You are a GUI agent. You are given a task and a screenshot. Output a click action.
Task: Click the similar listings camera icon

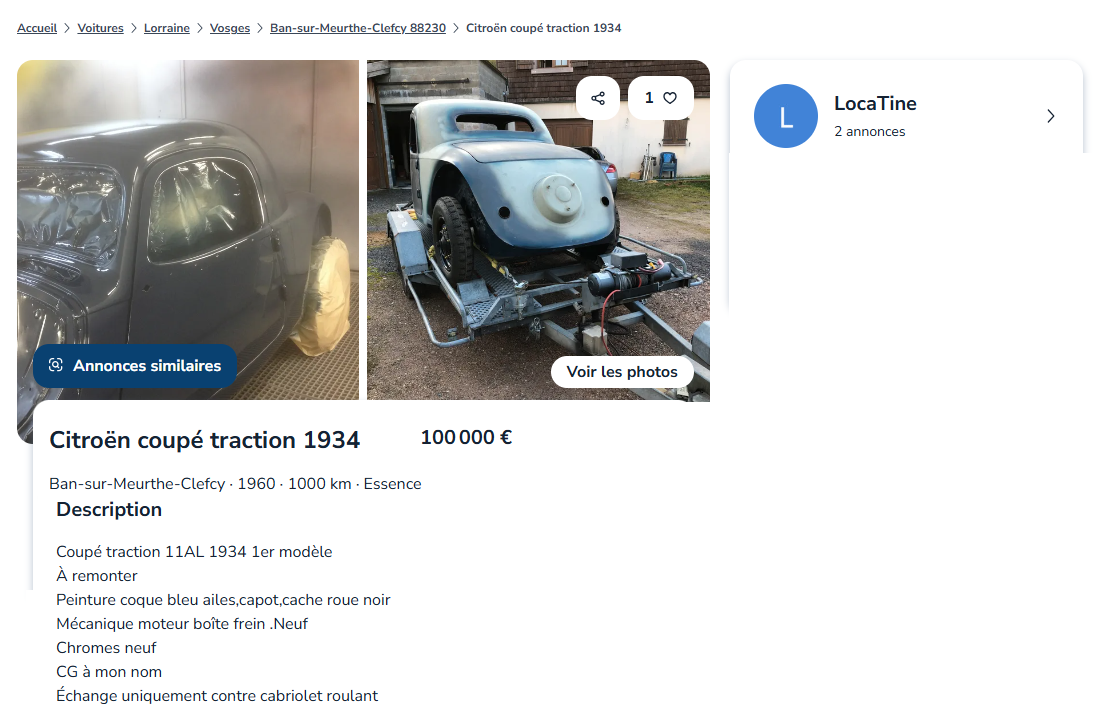[55, 365]
